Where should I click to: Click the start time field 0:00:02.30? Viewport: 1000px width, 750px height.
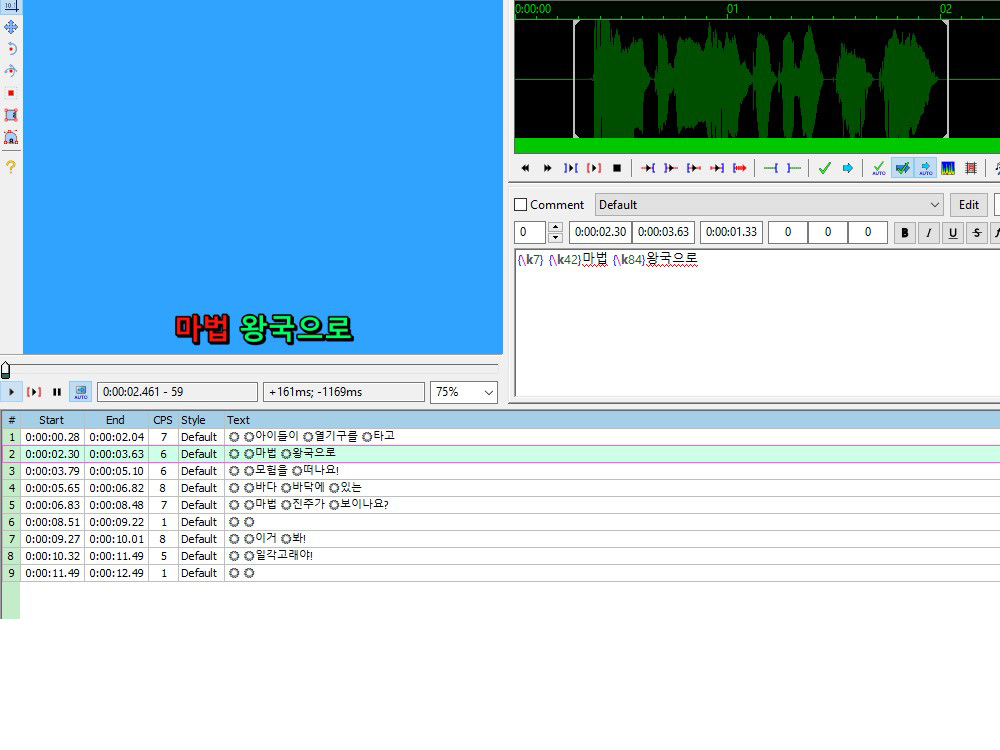tap(600, 232)
